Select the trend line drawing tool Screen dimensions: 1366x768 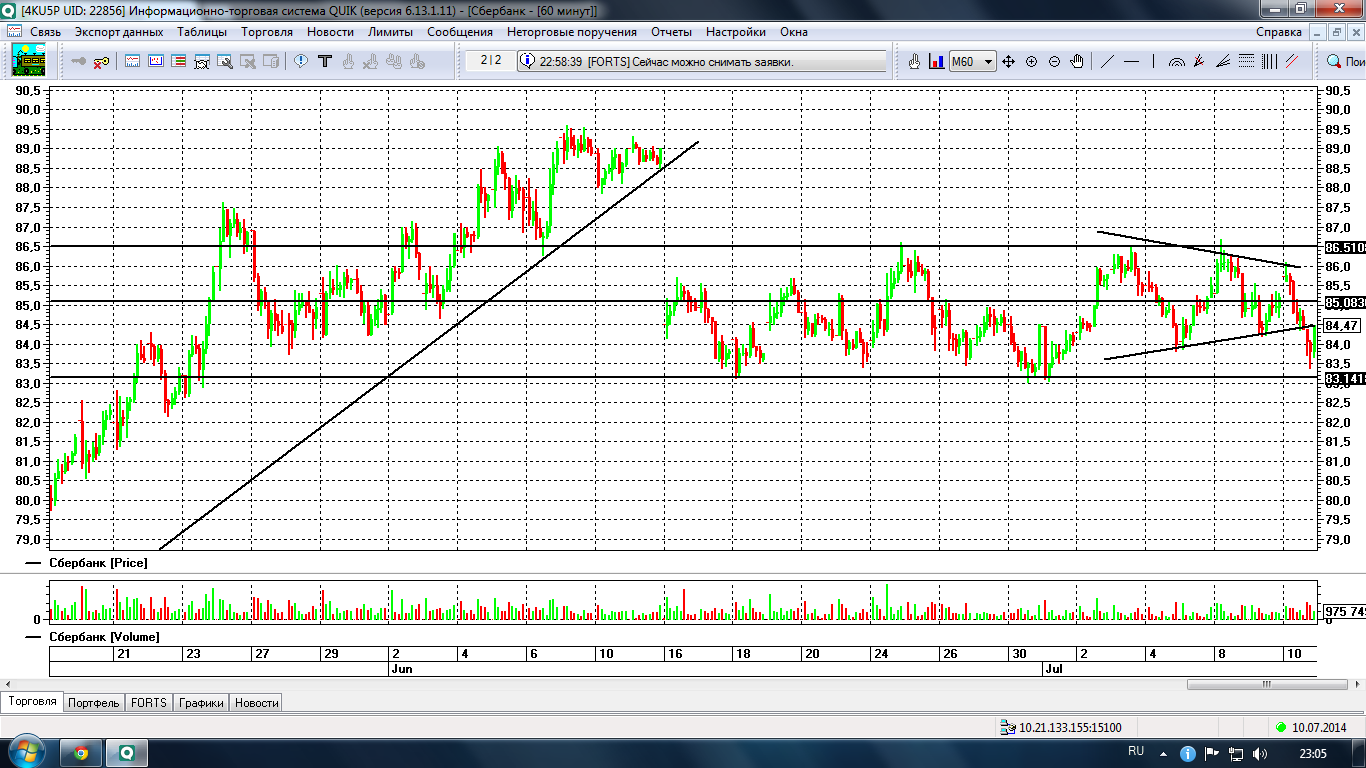pyautogui.click(x=1108, y=62)
